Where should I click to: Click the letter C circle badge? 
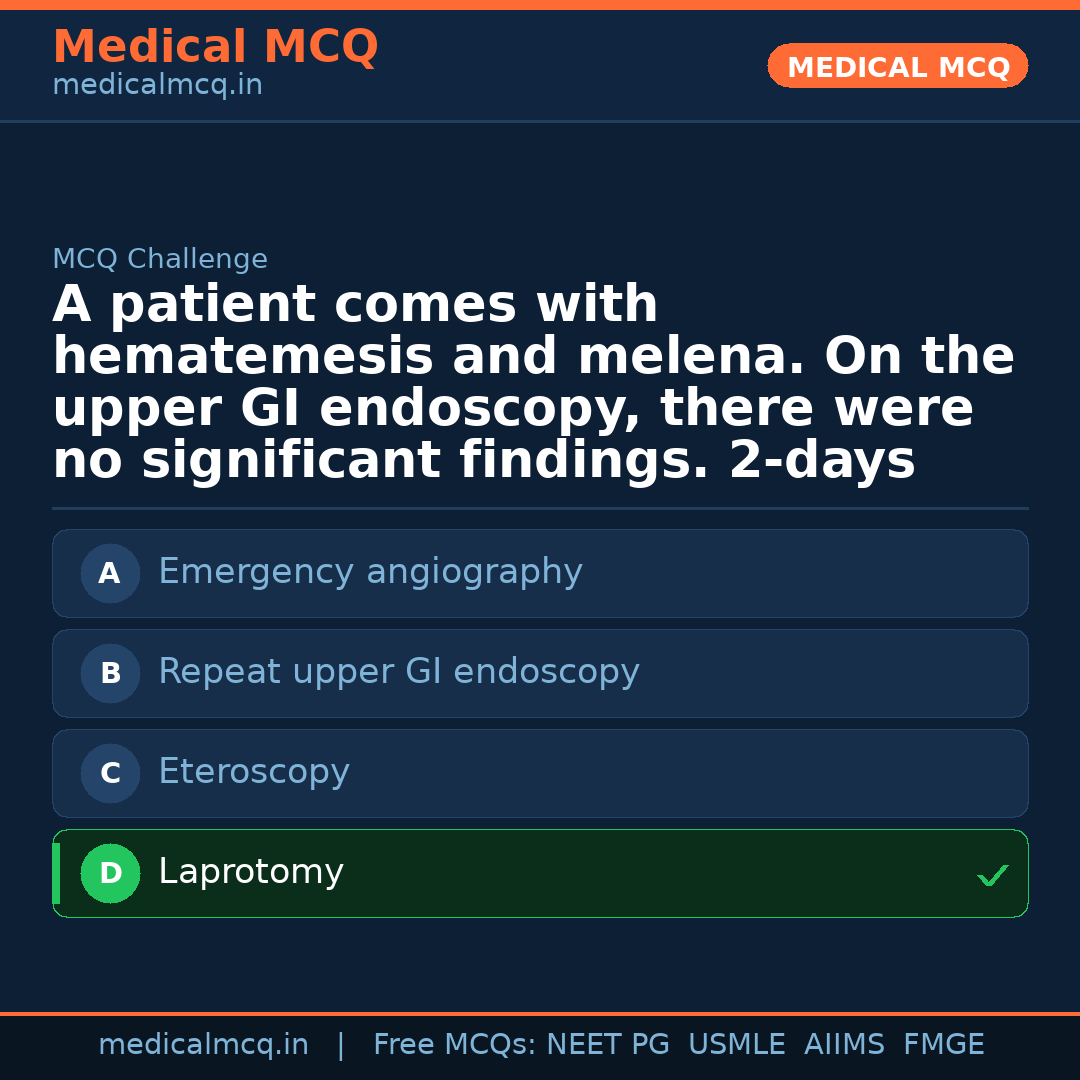110,773
